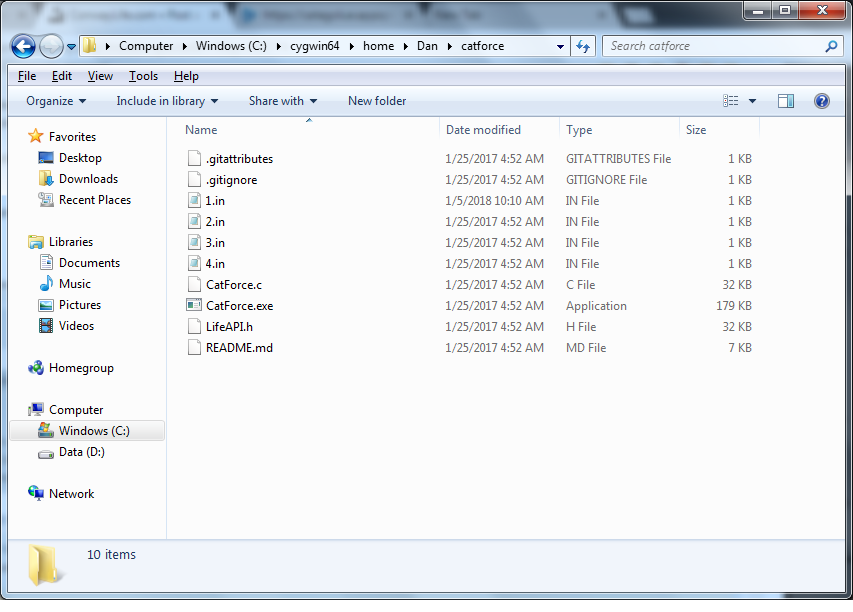853x612 pixels.
Task: Select Network in the navigation pane
Action: [x=71, y=494]
